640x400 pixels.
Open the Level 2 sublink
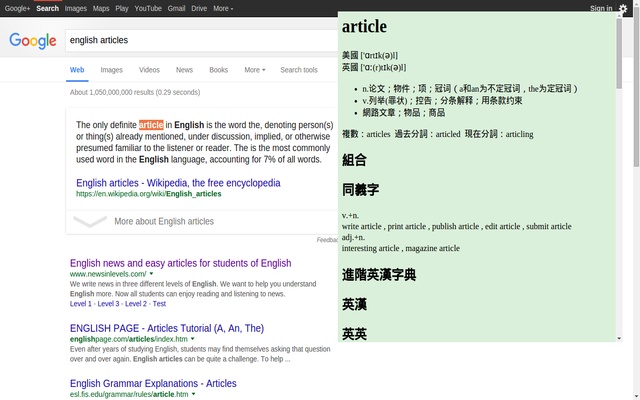(x=136, y=304)
